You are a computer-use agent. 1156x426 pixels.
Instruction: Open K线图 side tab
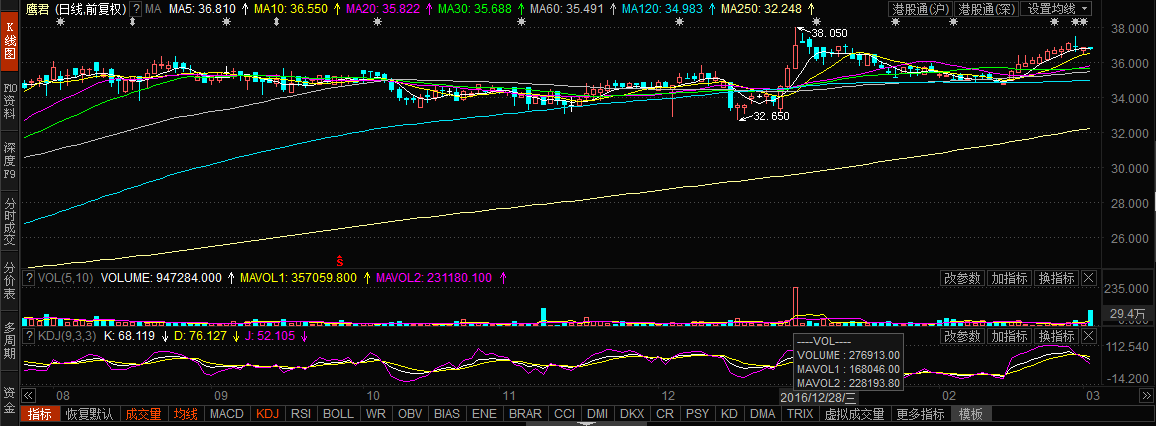click(x=10, y=40)
